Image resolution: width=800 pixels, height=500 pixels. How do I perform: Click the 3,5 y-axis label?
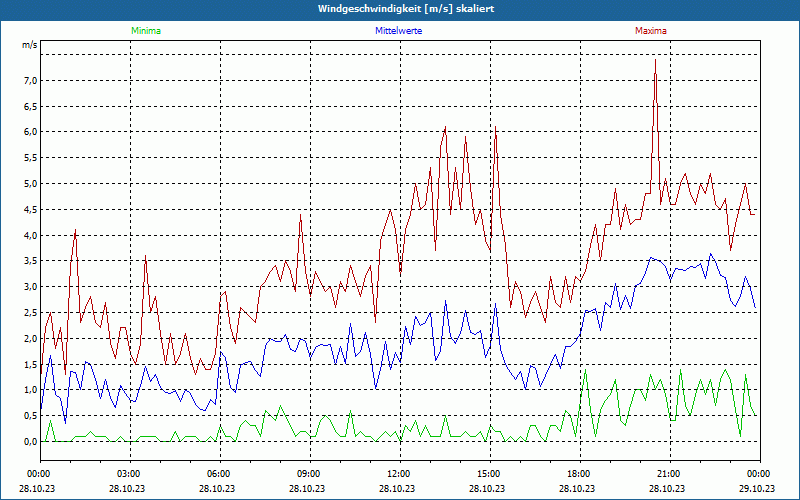(x=30, y=261)
